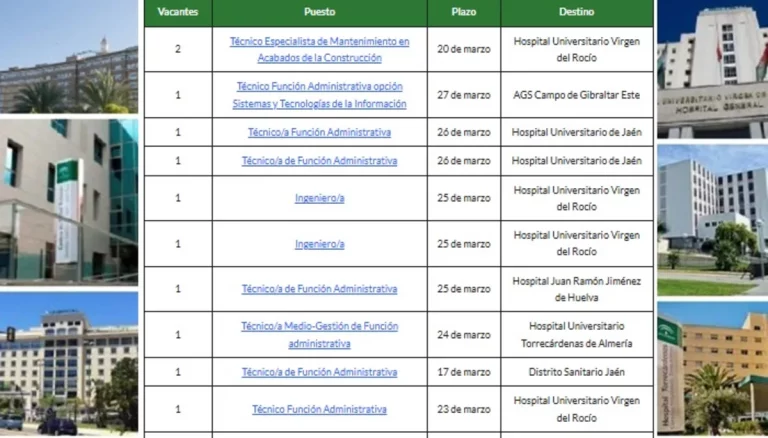
Task: Click the Plazo column header
Action: click(x=463, y=12)
